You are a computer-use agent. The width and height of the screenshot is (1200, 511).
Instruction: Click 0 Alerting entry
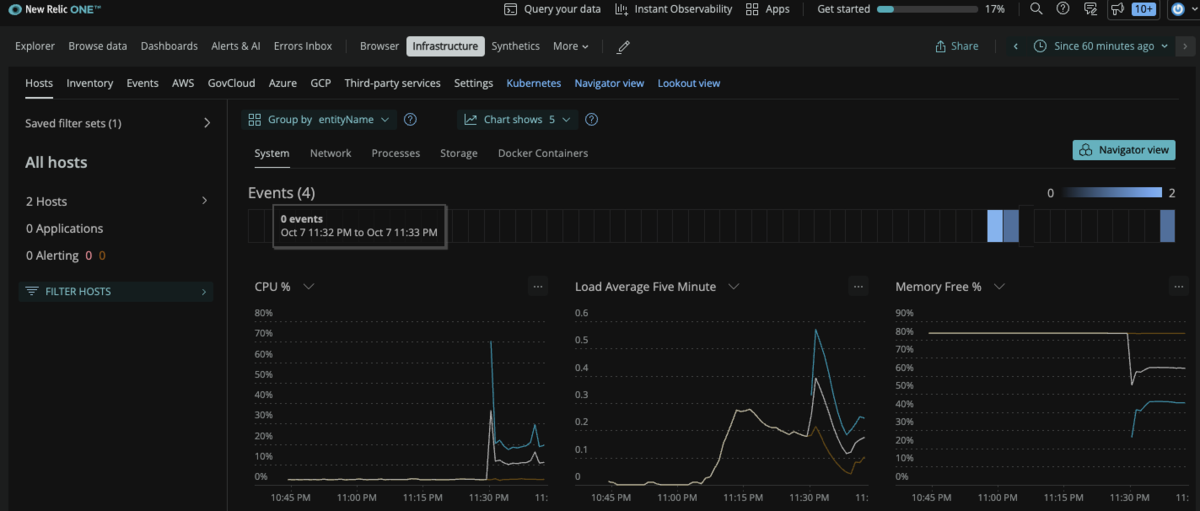tap(52, 255)
